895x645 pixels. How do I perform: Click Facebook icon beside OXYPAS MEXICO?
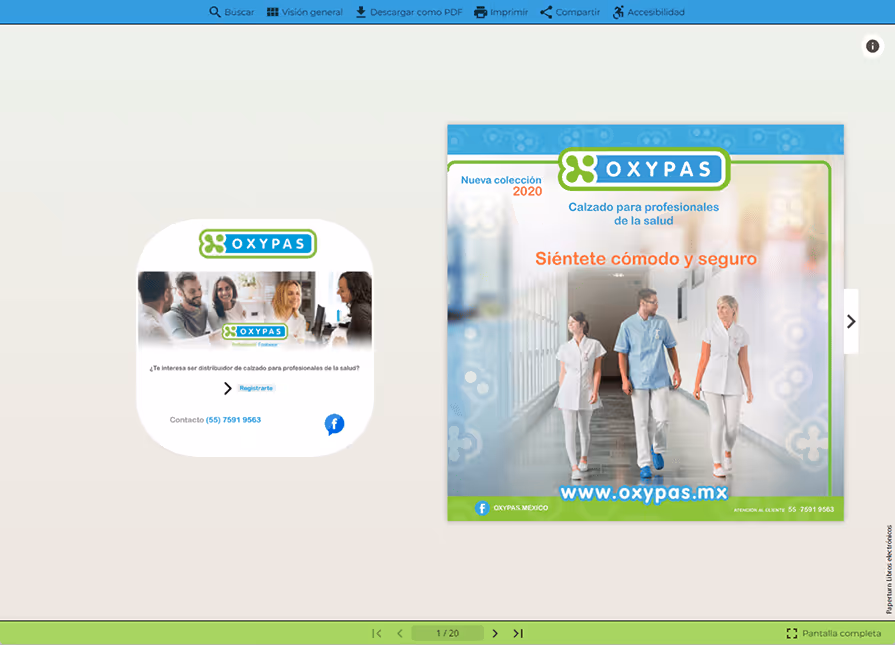pos(482,507)
